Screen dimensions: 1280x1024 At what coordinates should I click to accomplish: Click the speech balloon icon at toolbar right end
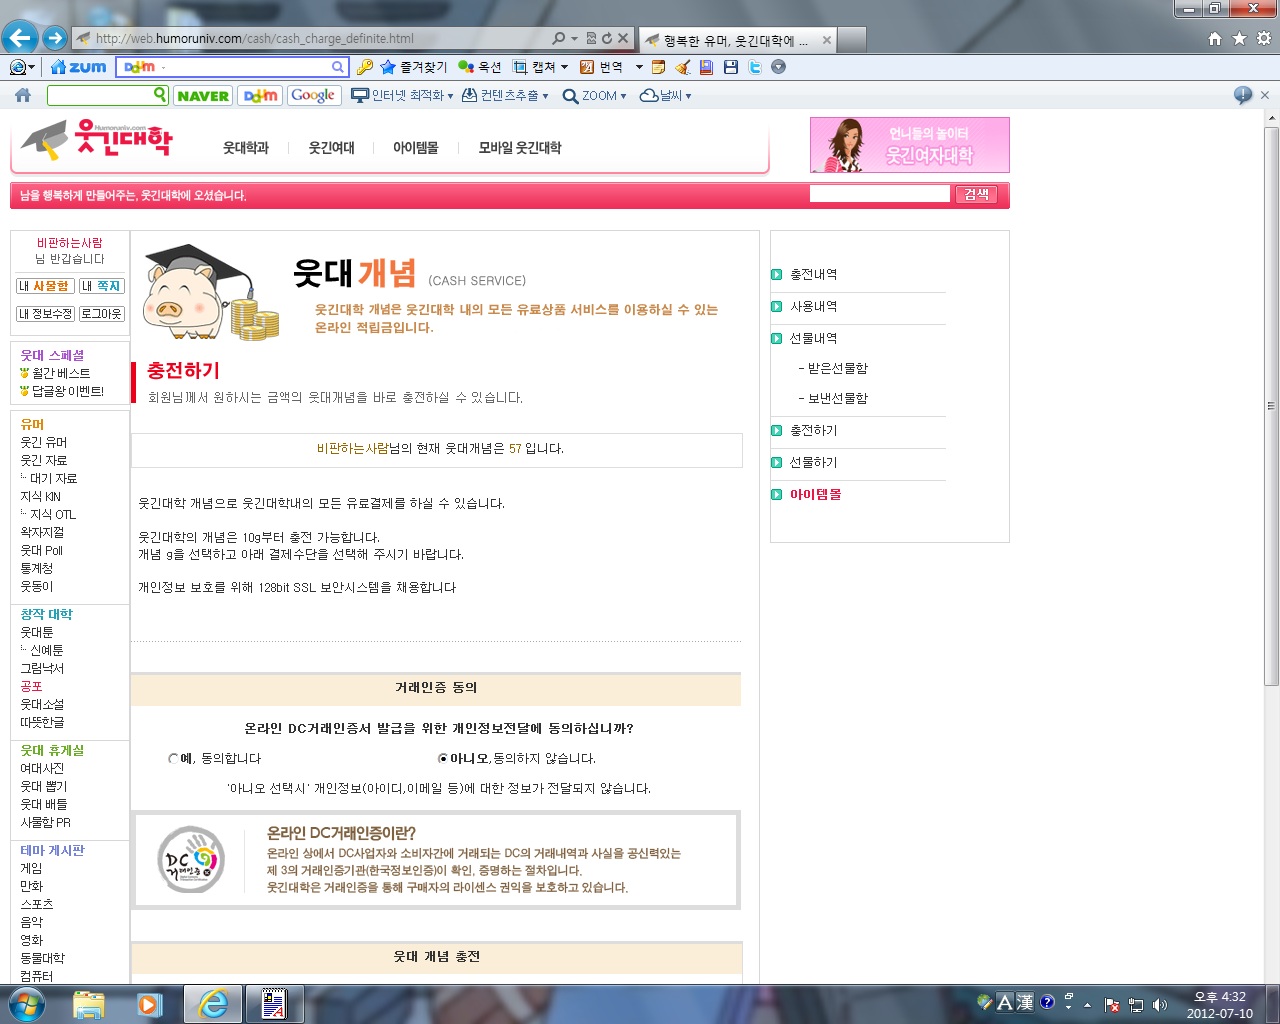1243,95
